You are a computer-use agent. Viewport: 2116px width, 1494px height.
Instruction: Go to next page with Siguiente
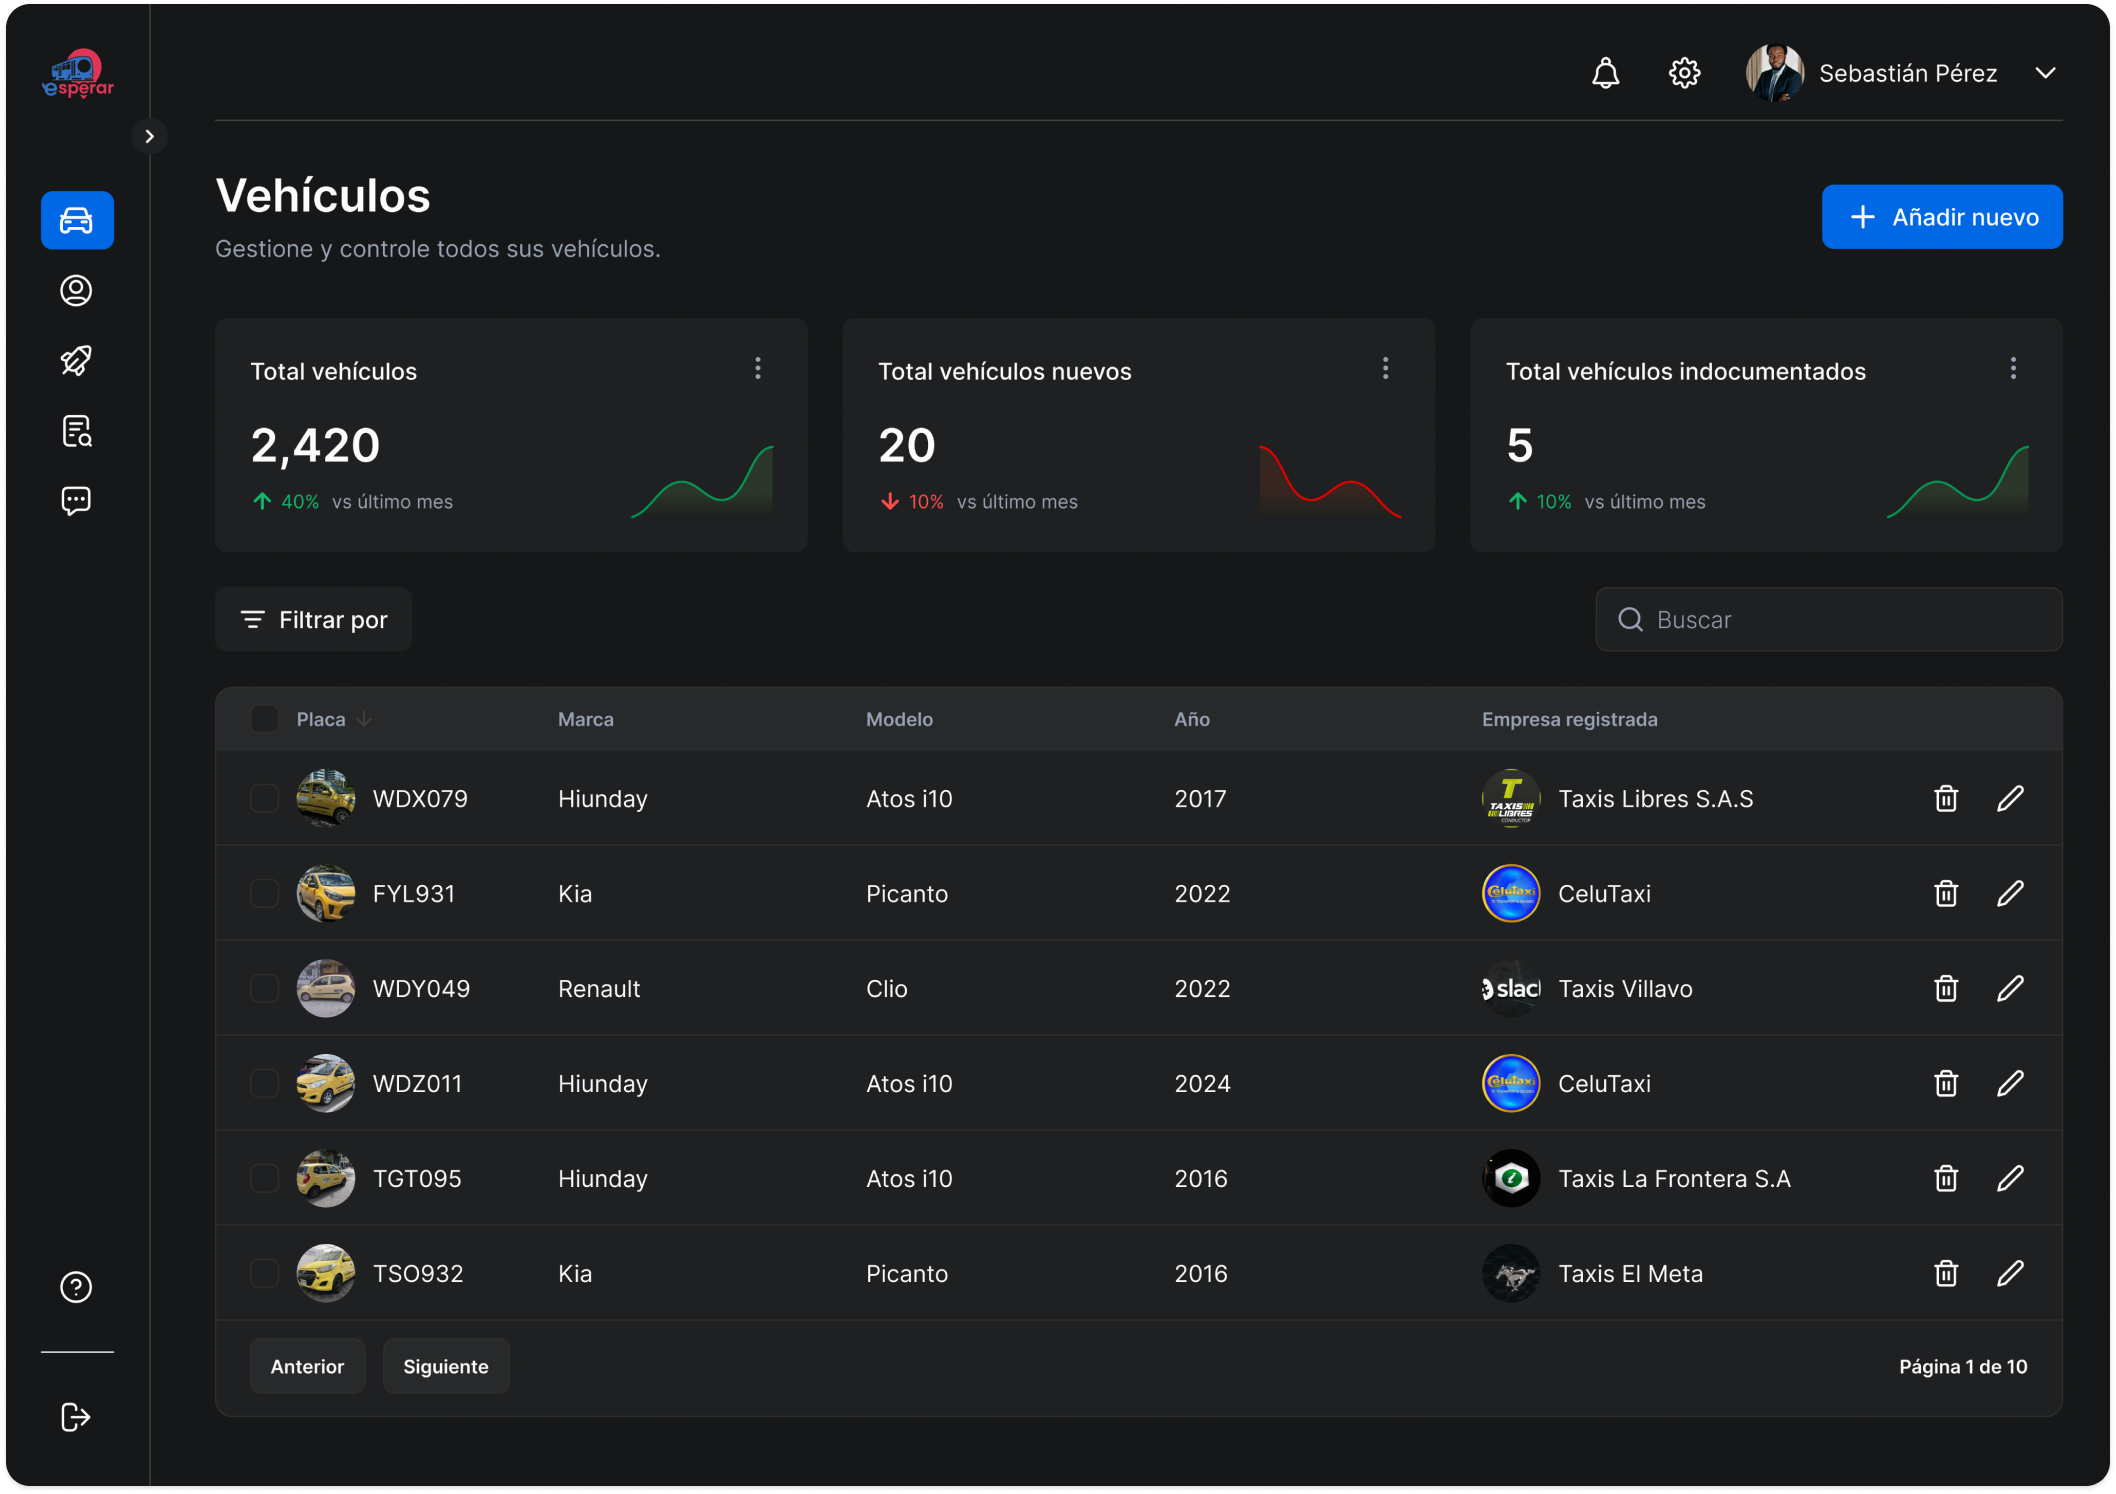446,1366
